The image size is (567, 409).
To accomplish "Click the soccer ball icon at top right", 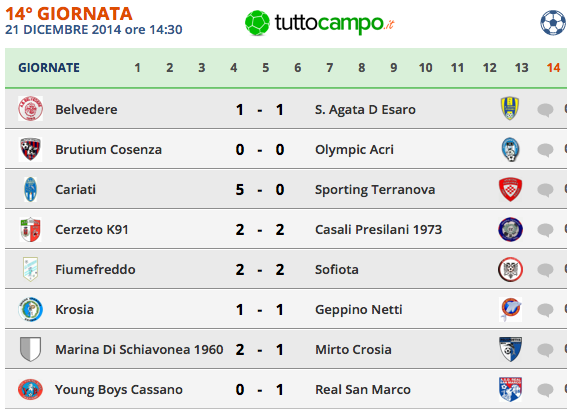I will (553, 23).
